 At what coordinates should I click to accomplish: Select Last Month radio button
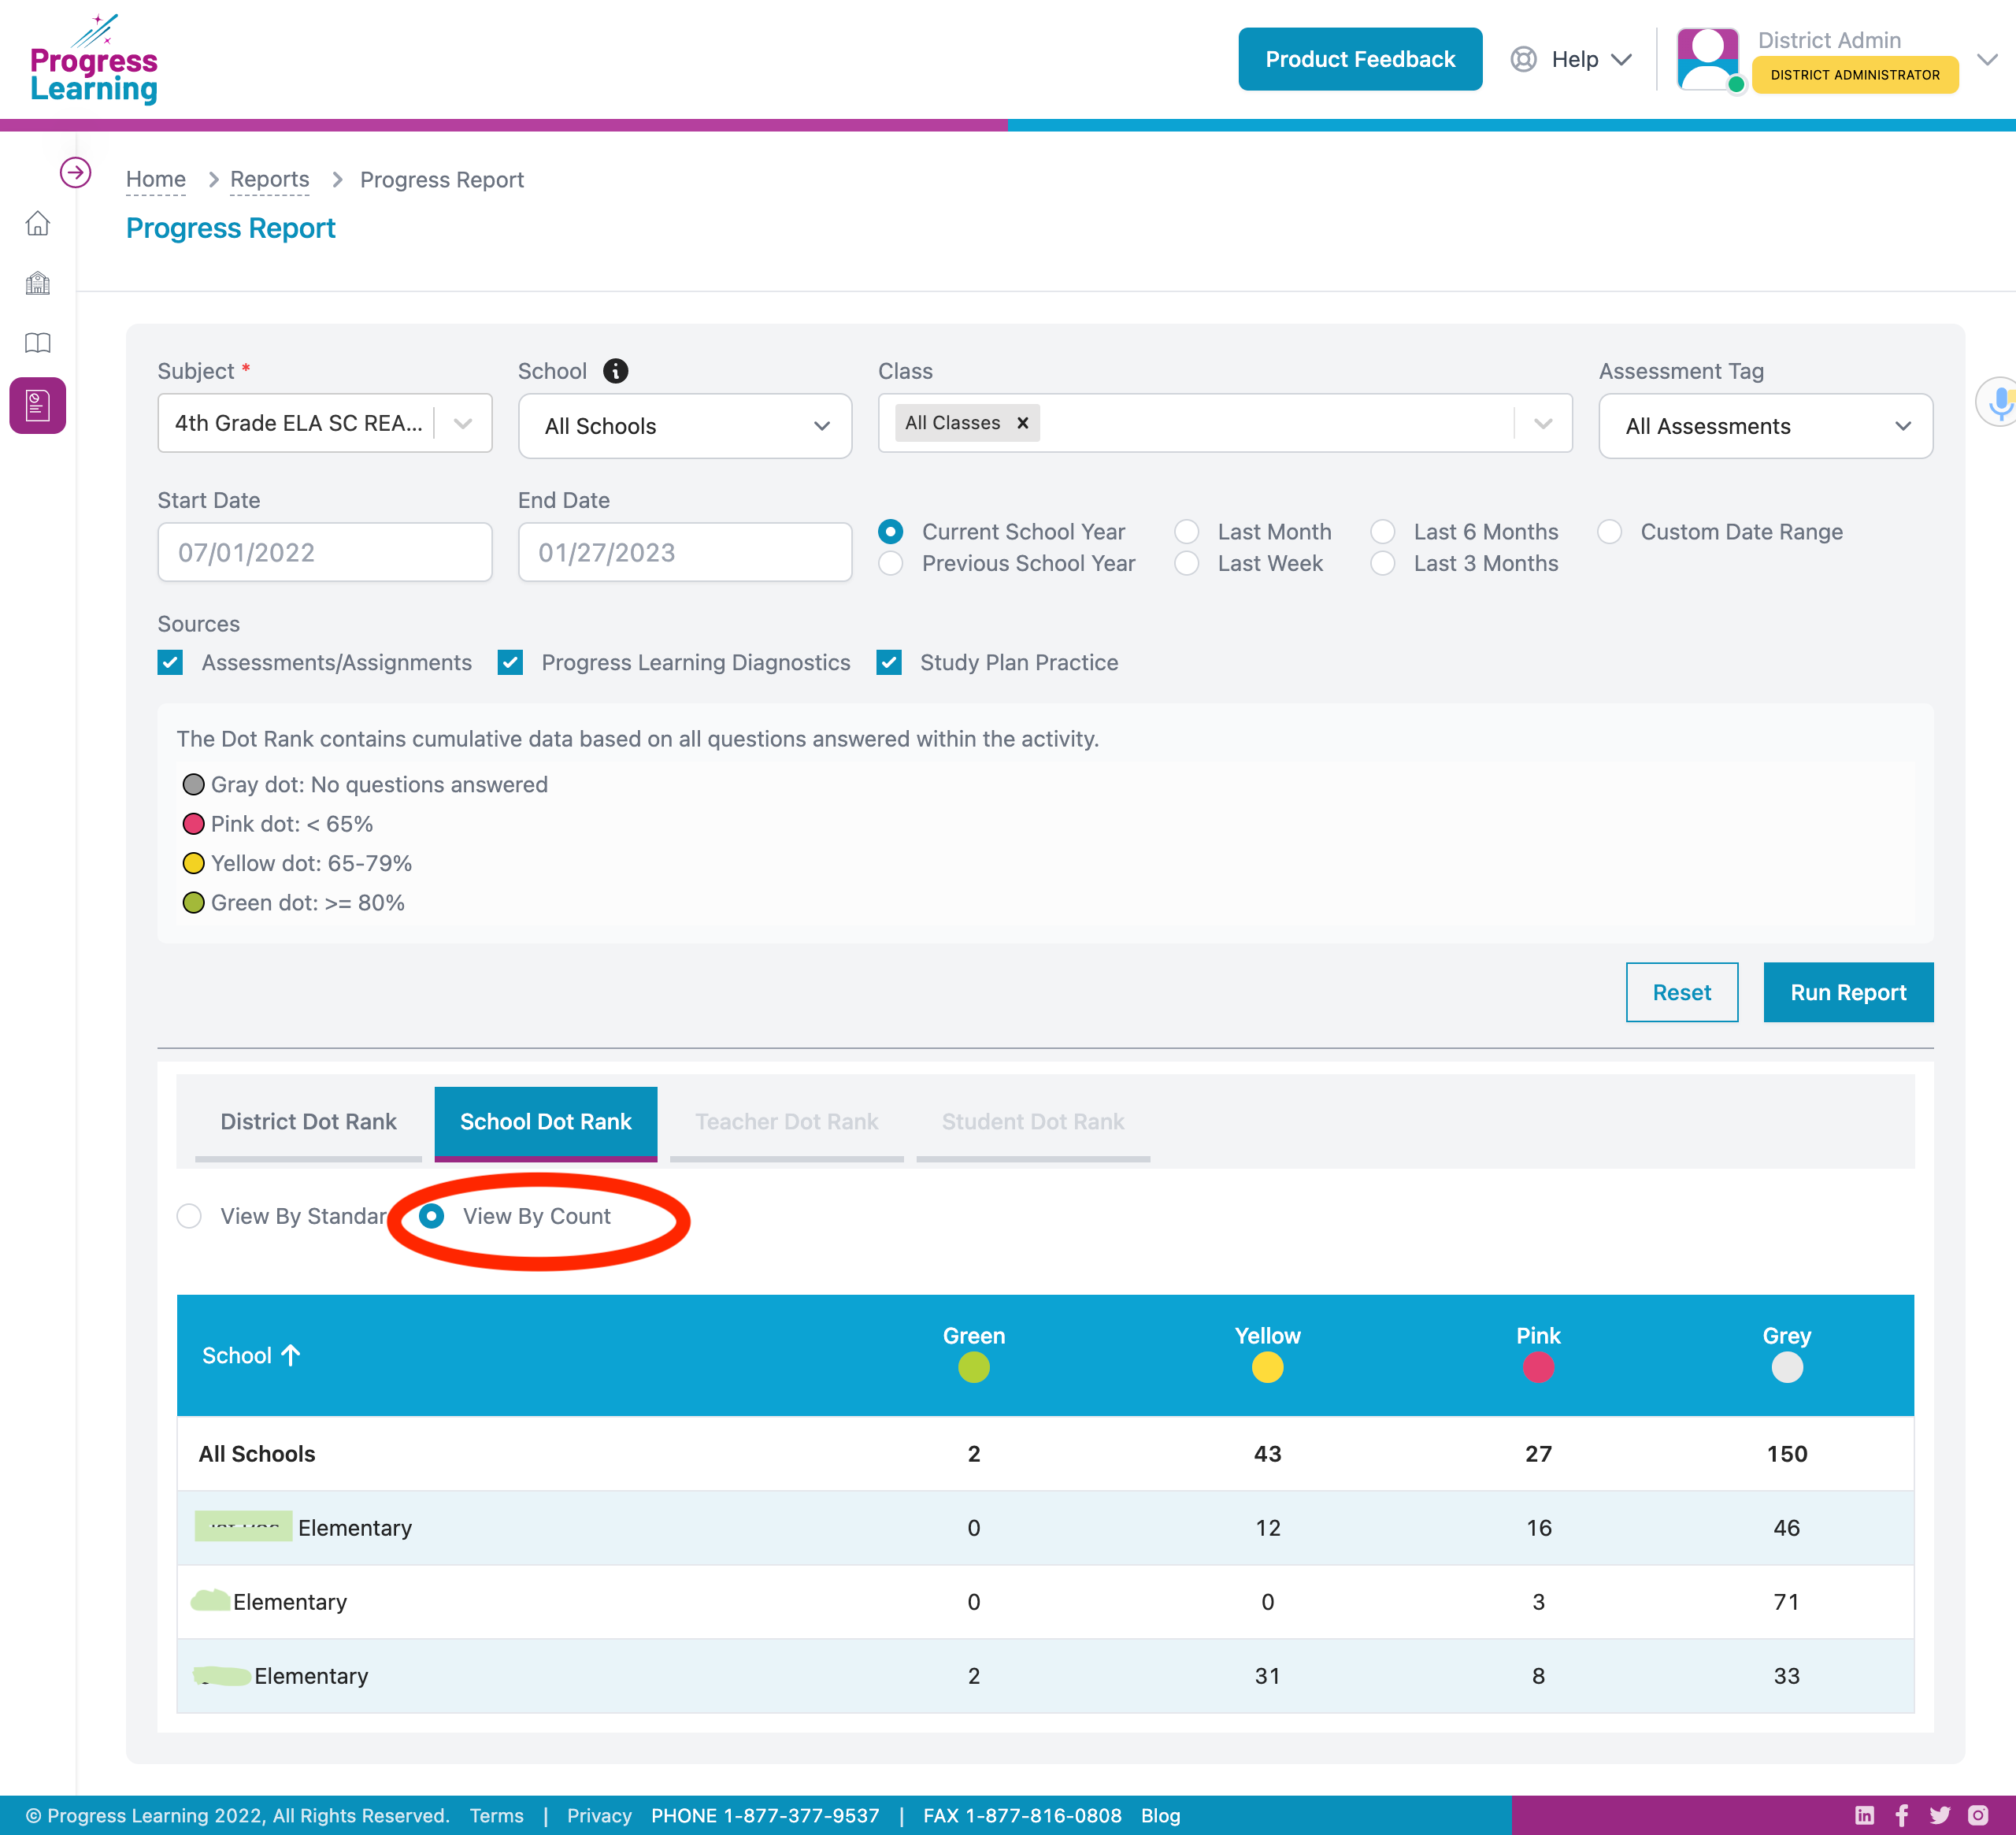click(x=1186, y=531)
